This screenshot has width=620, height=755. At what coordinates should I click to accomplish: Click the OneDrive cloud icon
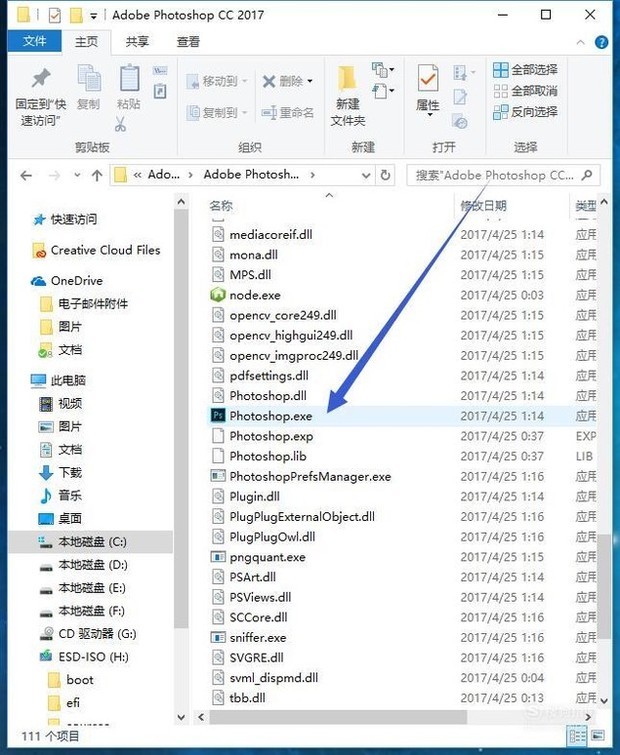[x=38, y=281]
